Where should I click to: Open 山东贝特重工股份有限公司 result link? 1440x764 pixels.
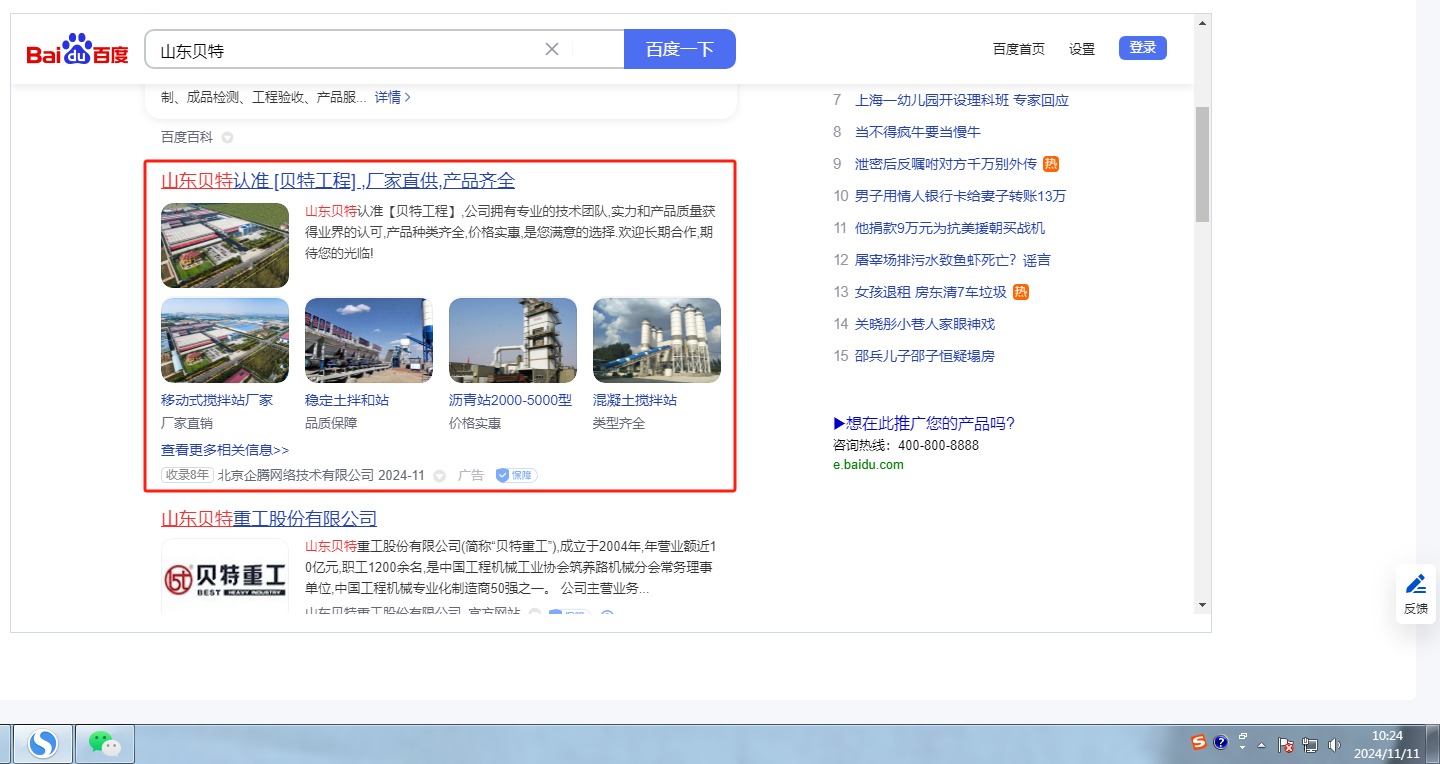[x=269, y=518]
